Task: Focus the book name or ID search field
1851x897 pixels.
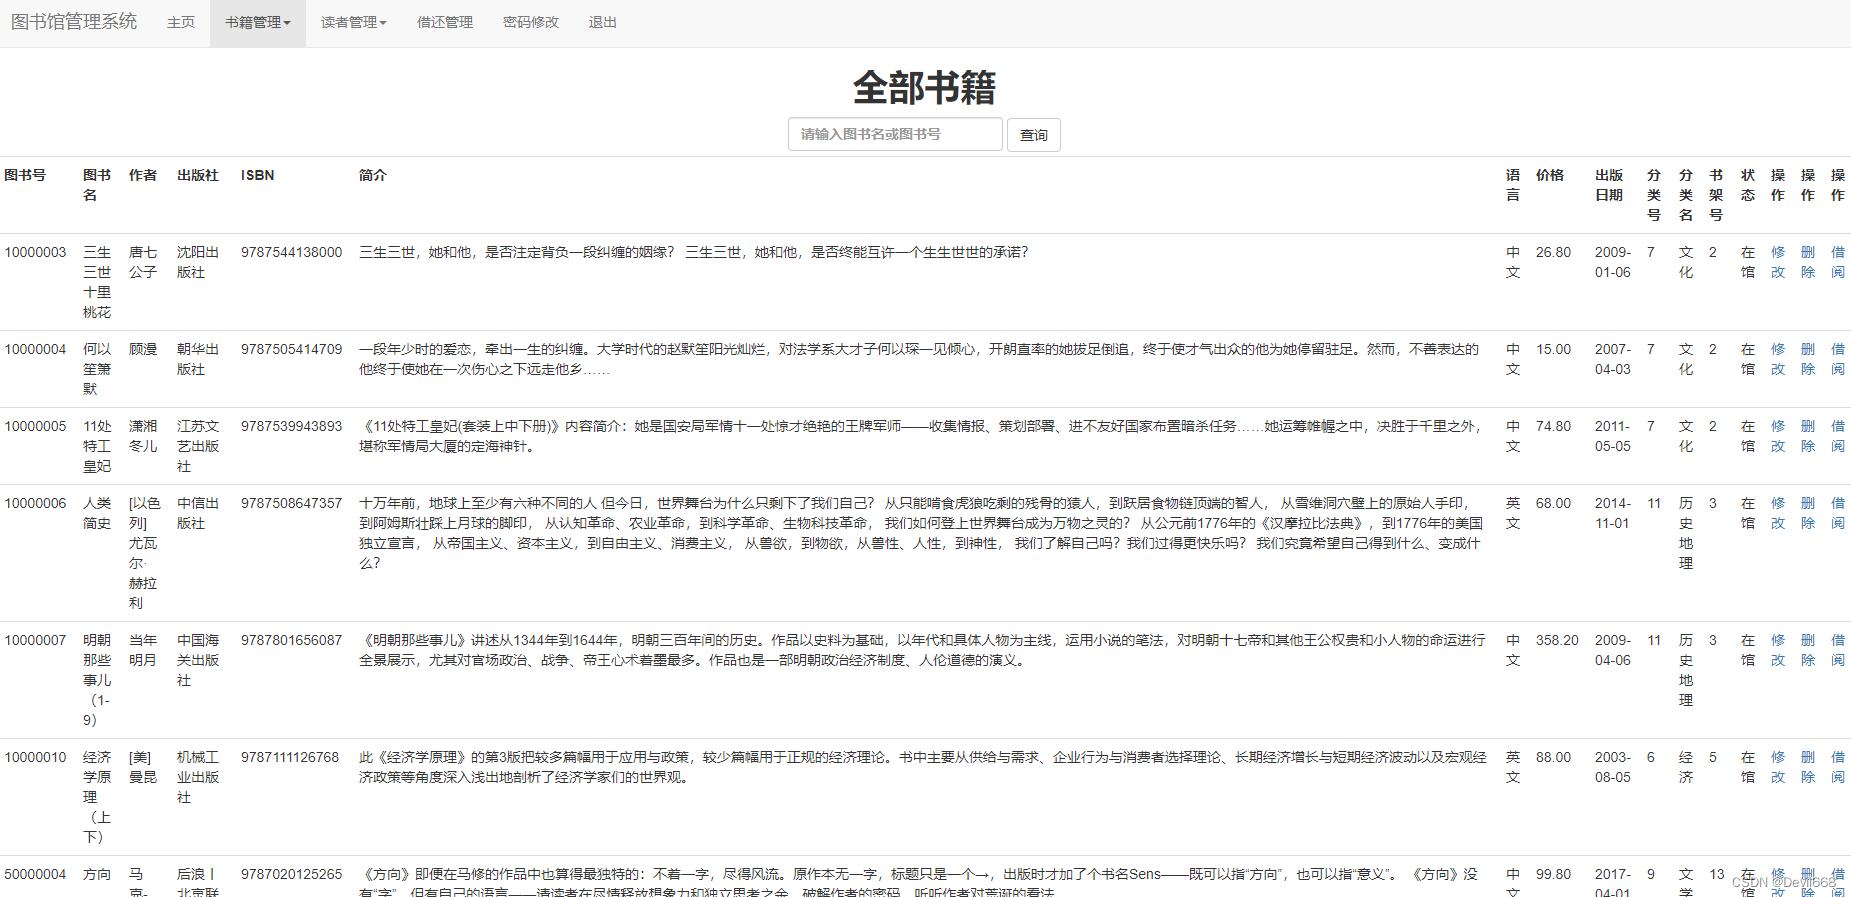Action: [x=895, y=134]
